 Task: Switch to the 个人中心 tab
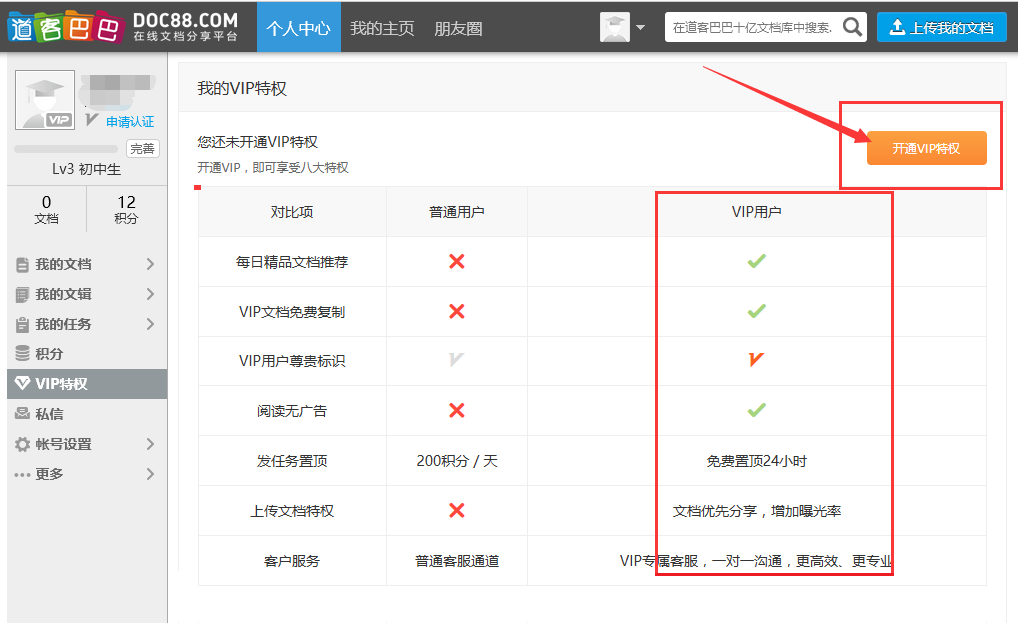[x=298, y=28]
